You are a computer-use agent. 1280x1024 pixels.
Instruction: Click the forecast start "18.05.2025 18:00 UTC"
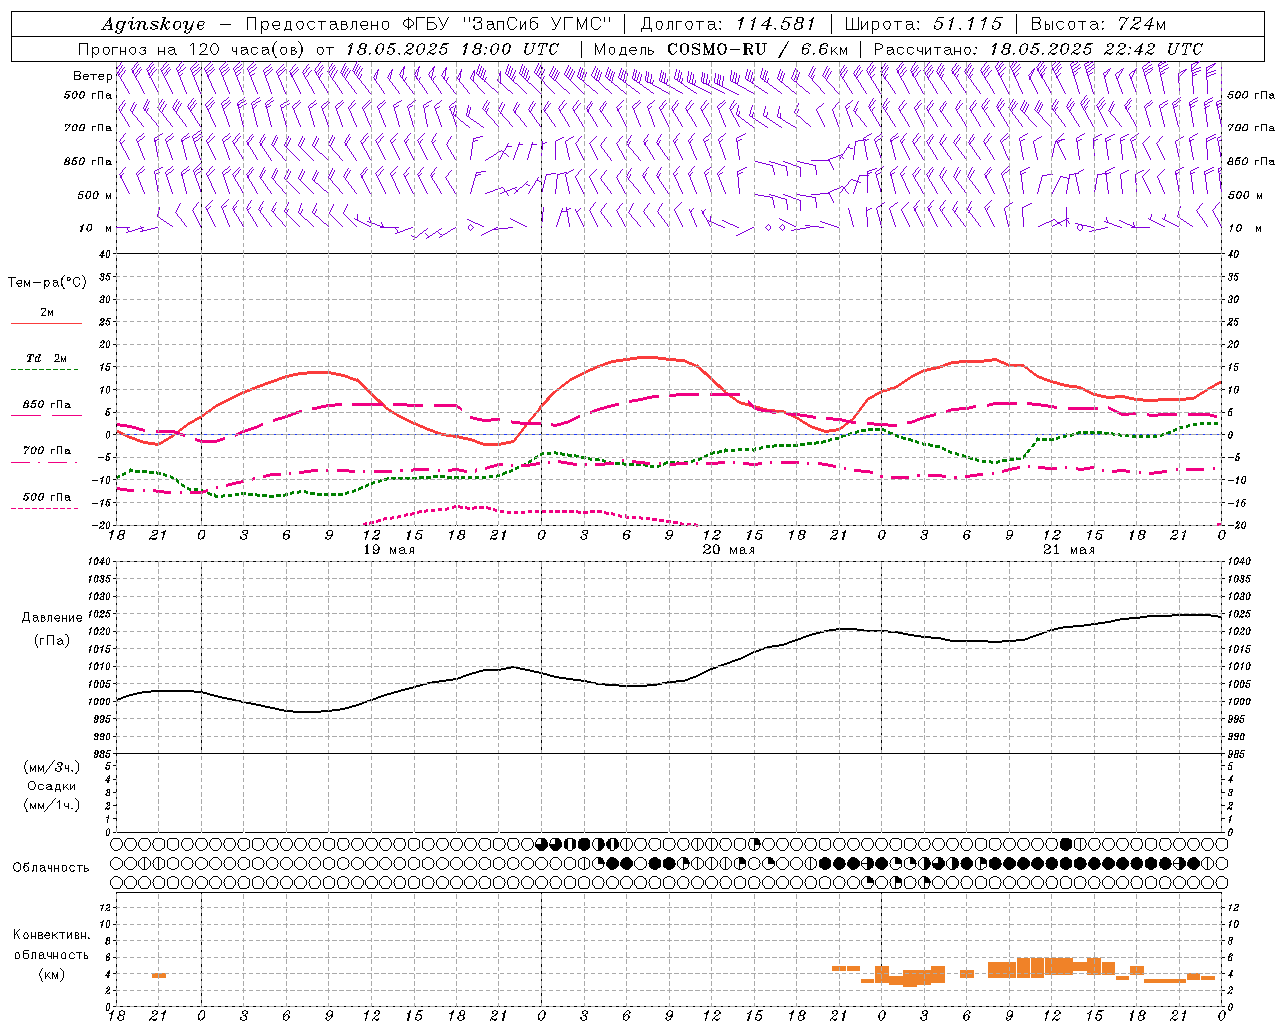[452, 49]
